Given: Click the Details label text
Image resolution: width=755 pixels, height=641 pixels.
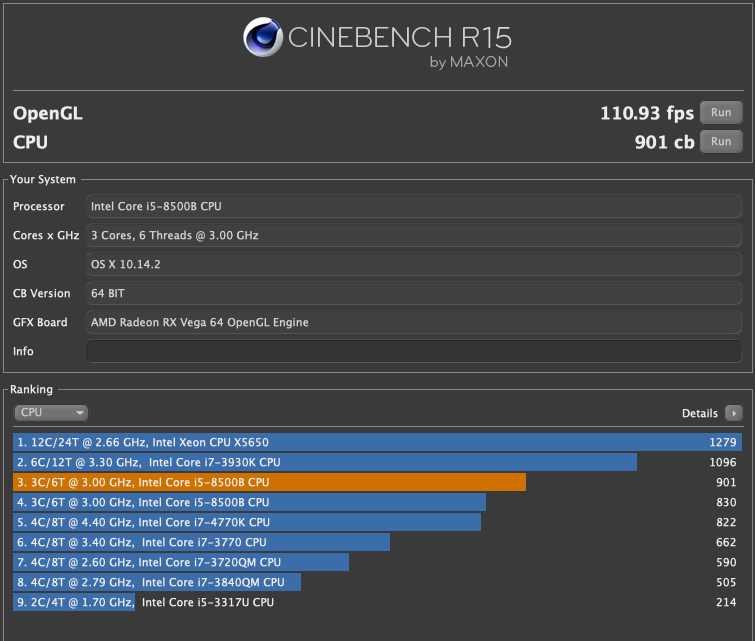Looking at the screenshot, I should [x=700, y=413].
